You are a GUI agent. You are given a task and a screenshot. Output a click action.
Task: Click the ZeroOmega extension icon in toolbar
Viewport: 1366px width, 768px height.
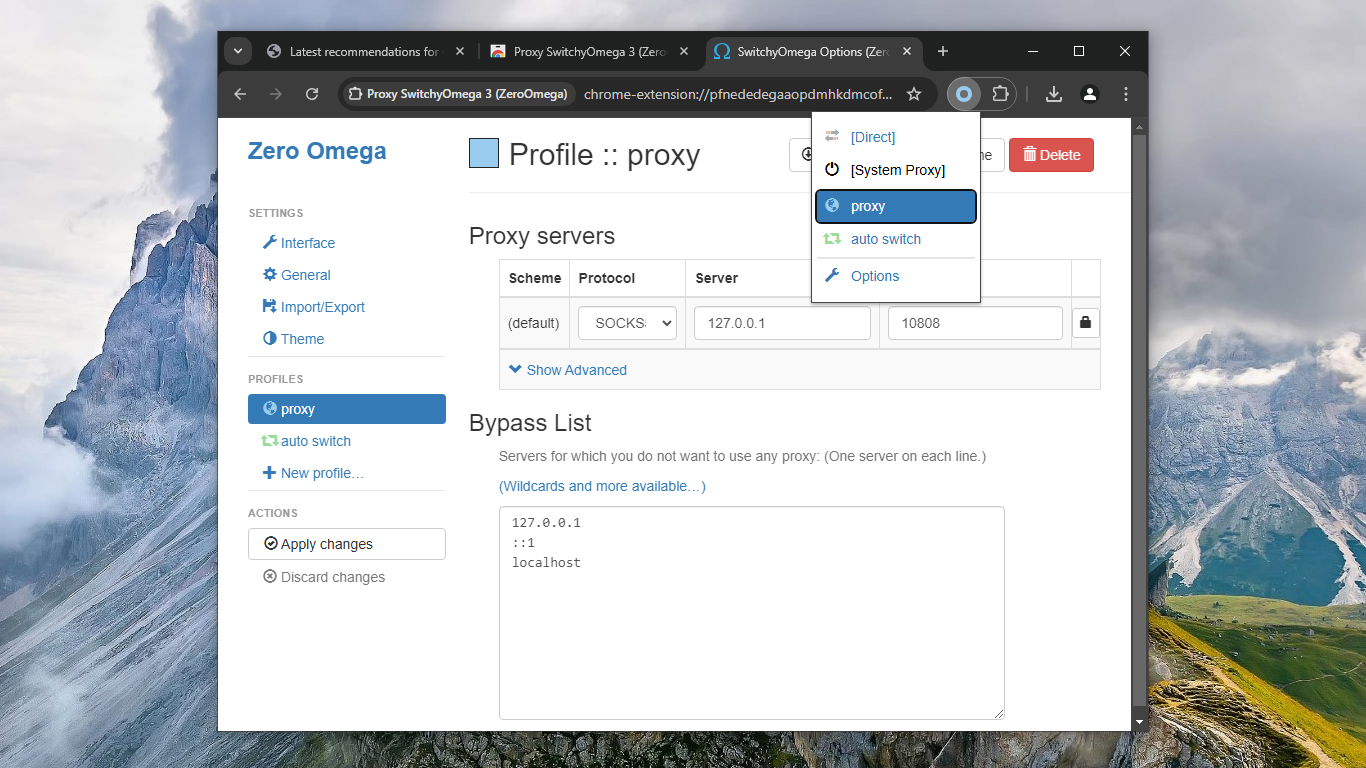[963, 94]
